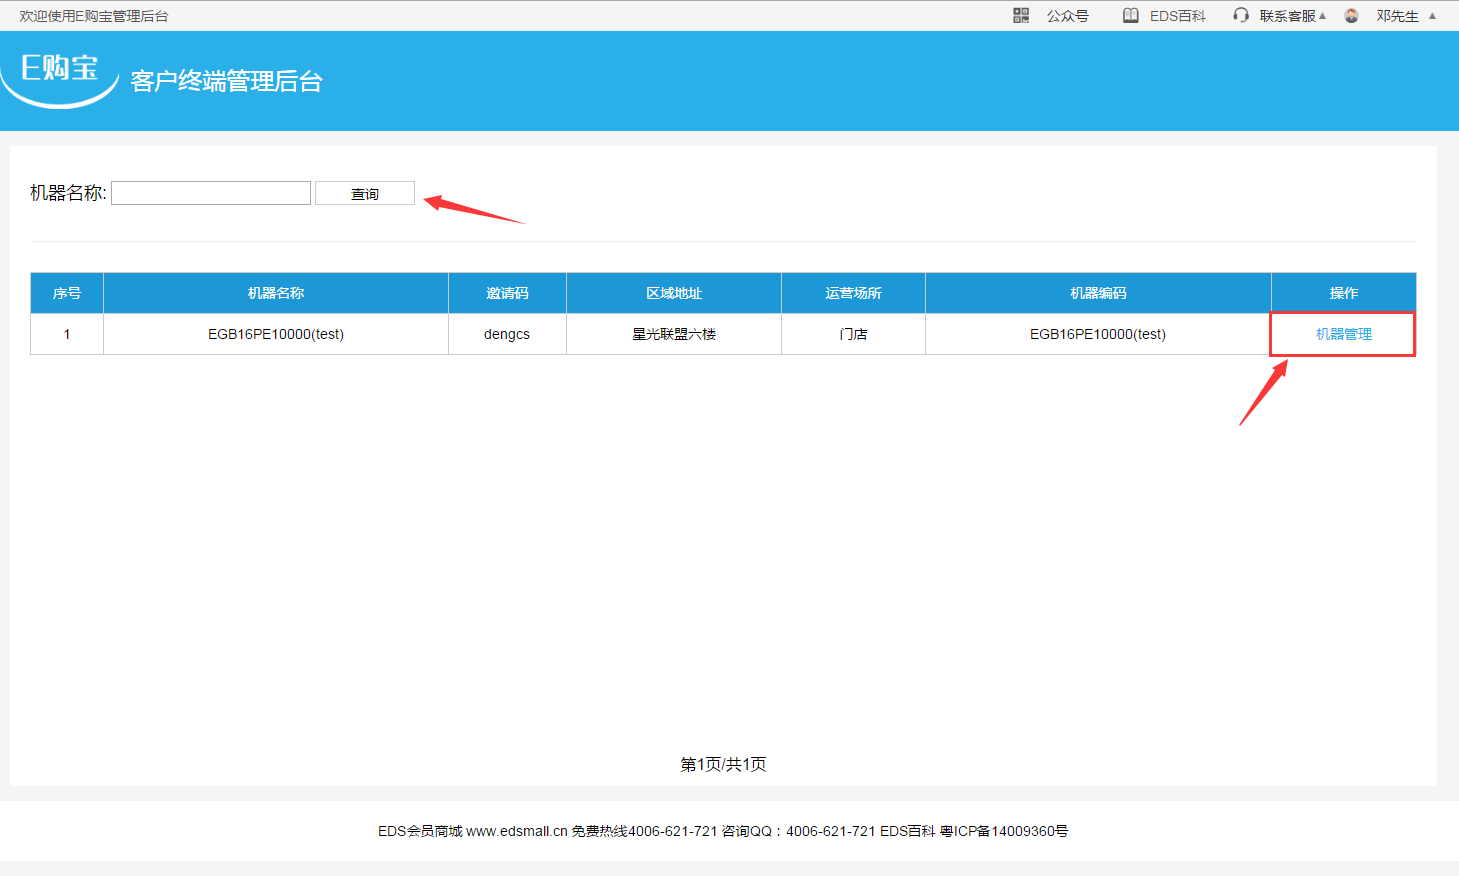This screenshot has height=876, width=1459.
Task: Click the 机器名称 column header
Action: (276, 293)
